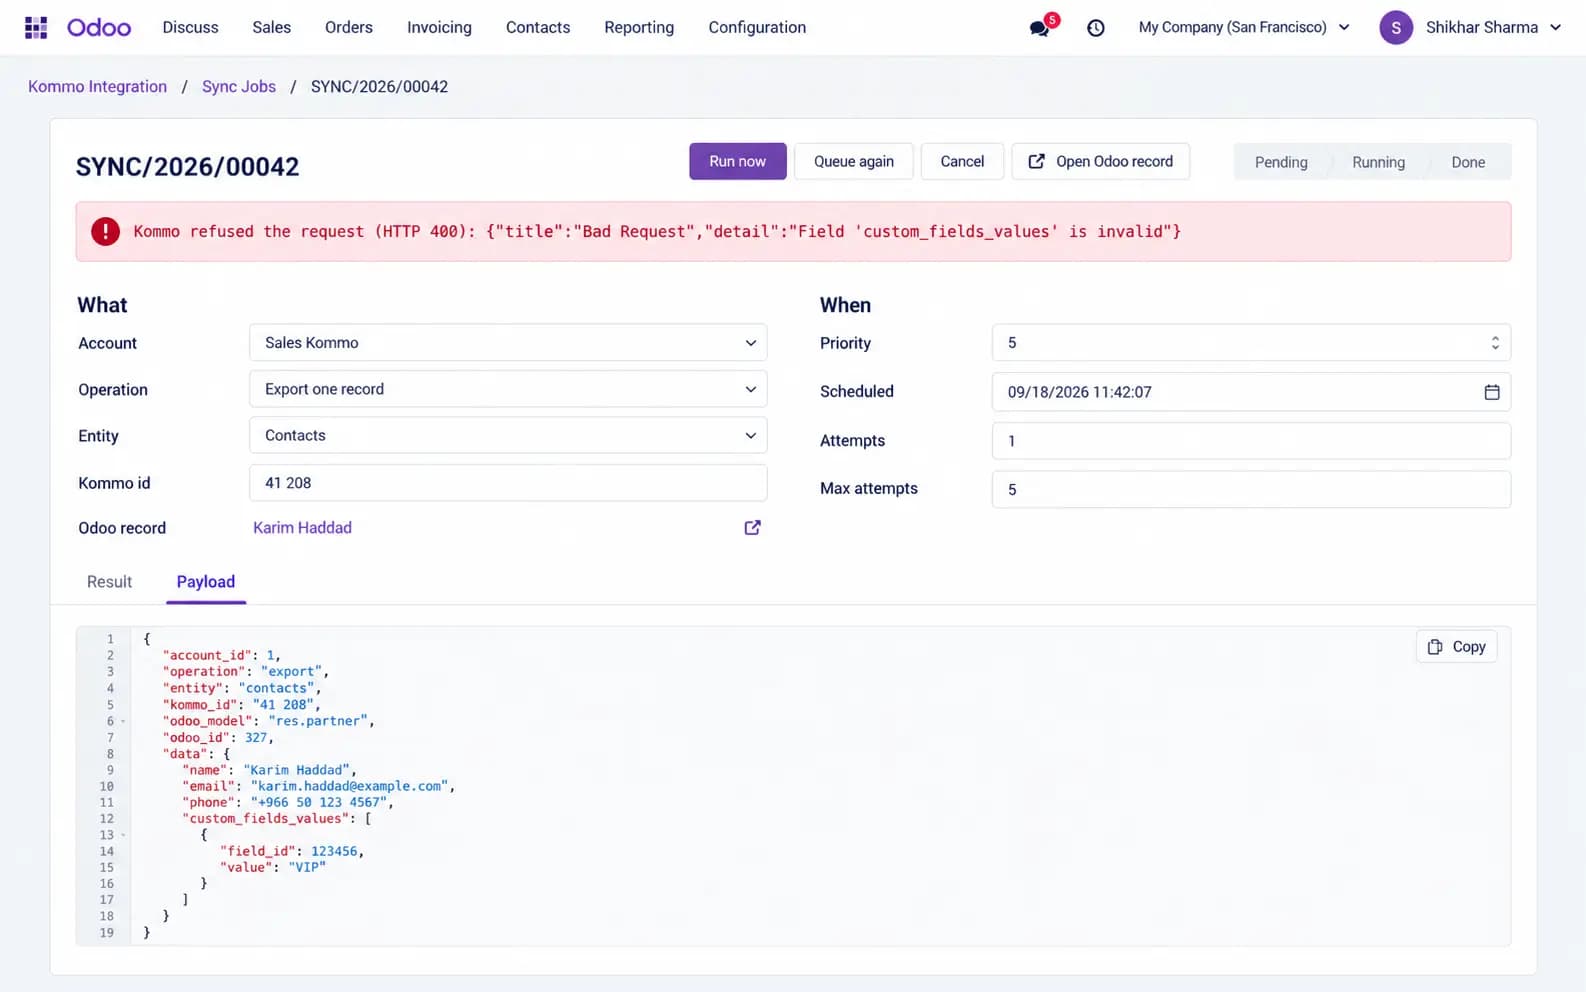Open the Discuss menu

190,27
